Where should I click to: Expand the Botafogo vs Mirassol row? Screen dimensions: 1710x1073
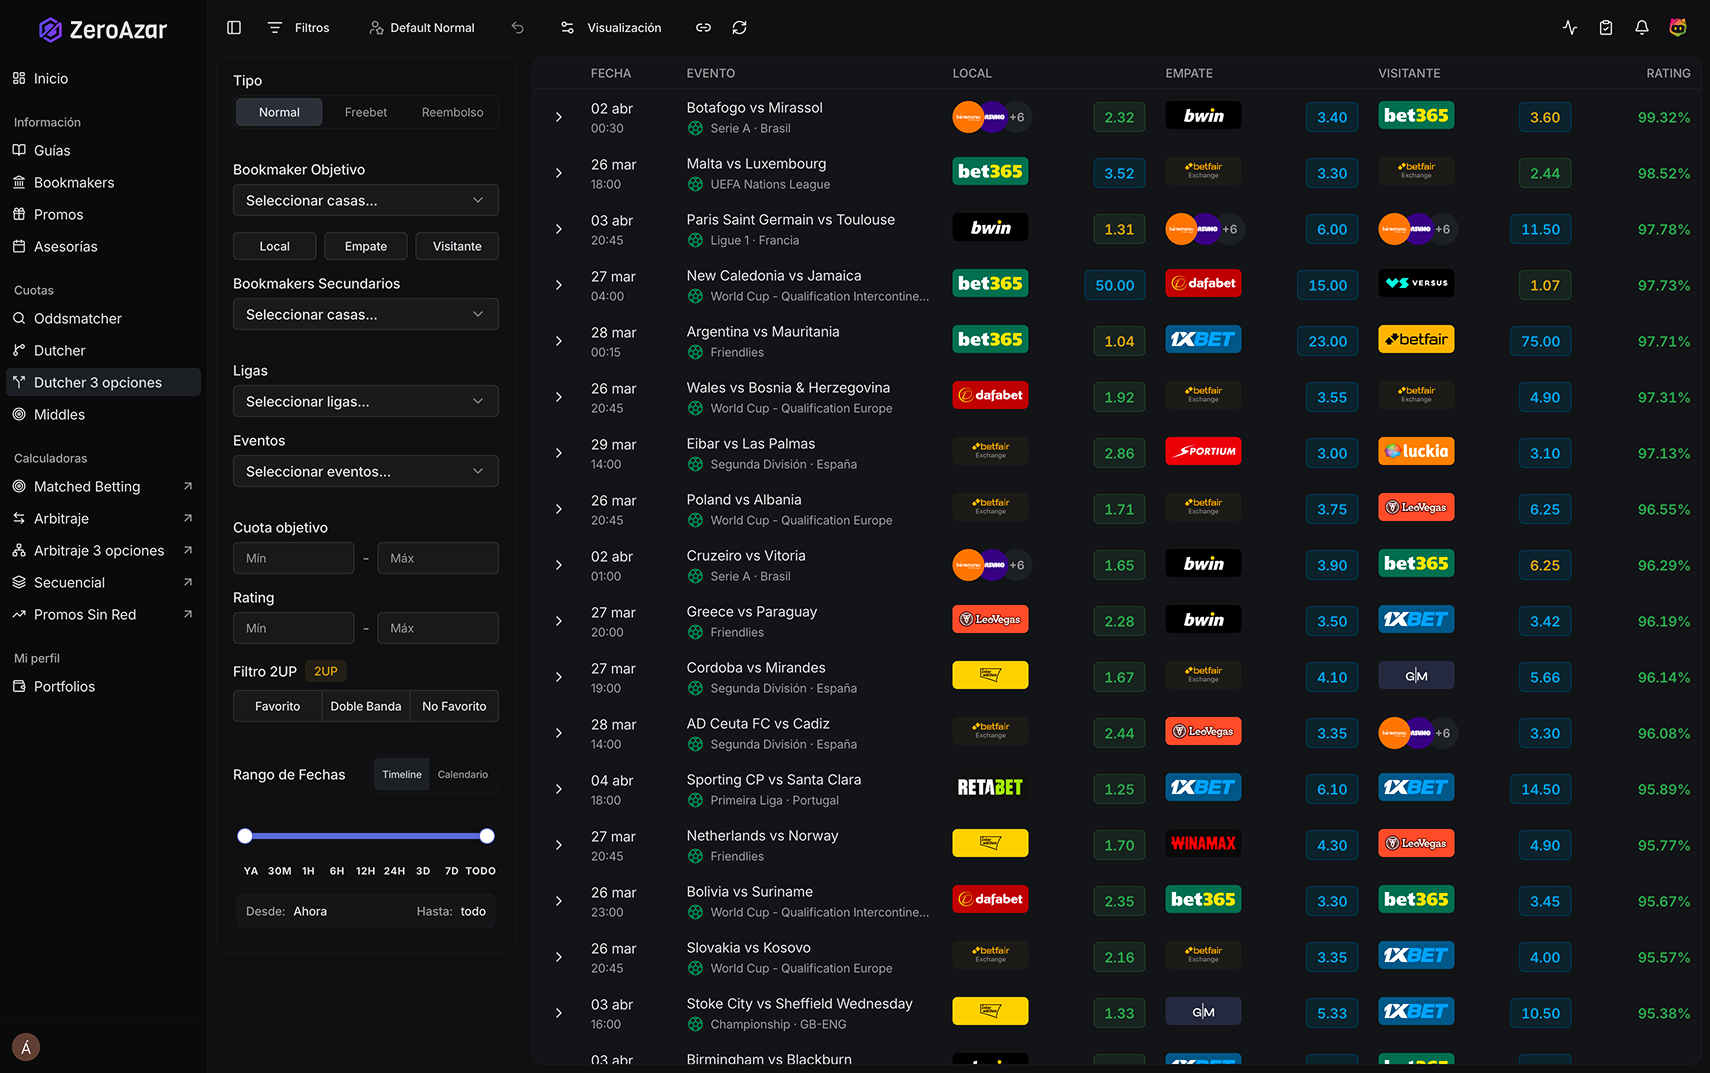559,117
